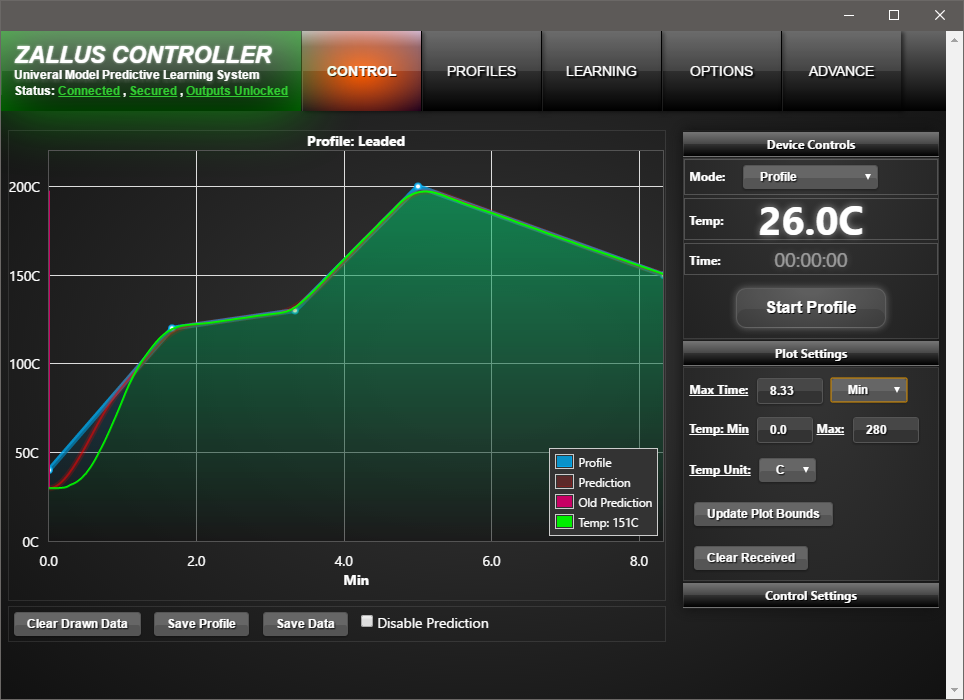The image size is (964, 700).
Task: Click the Save Profile button
Action: [202, 624]
